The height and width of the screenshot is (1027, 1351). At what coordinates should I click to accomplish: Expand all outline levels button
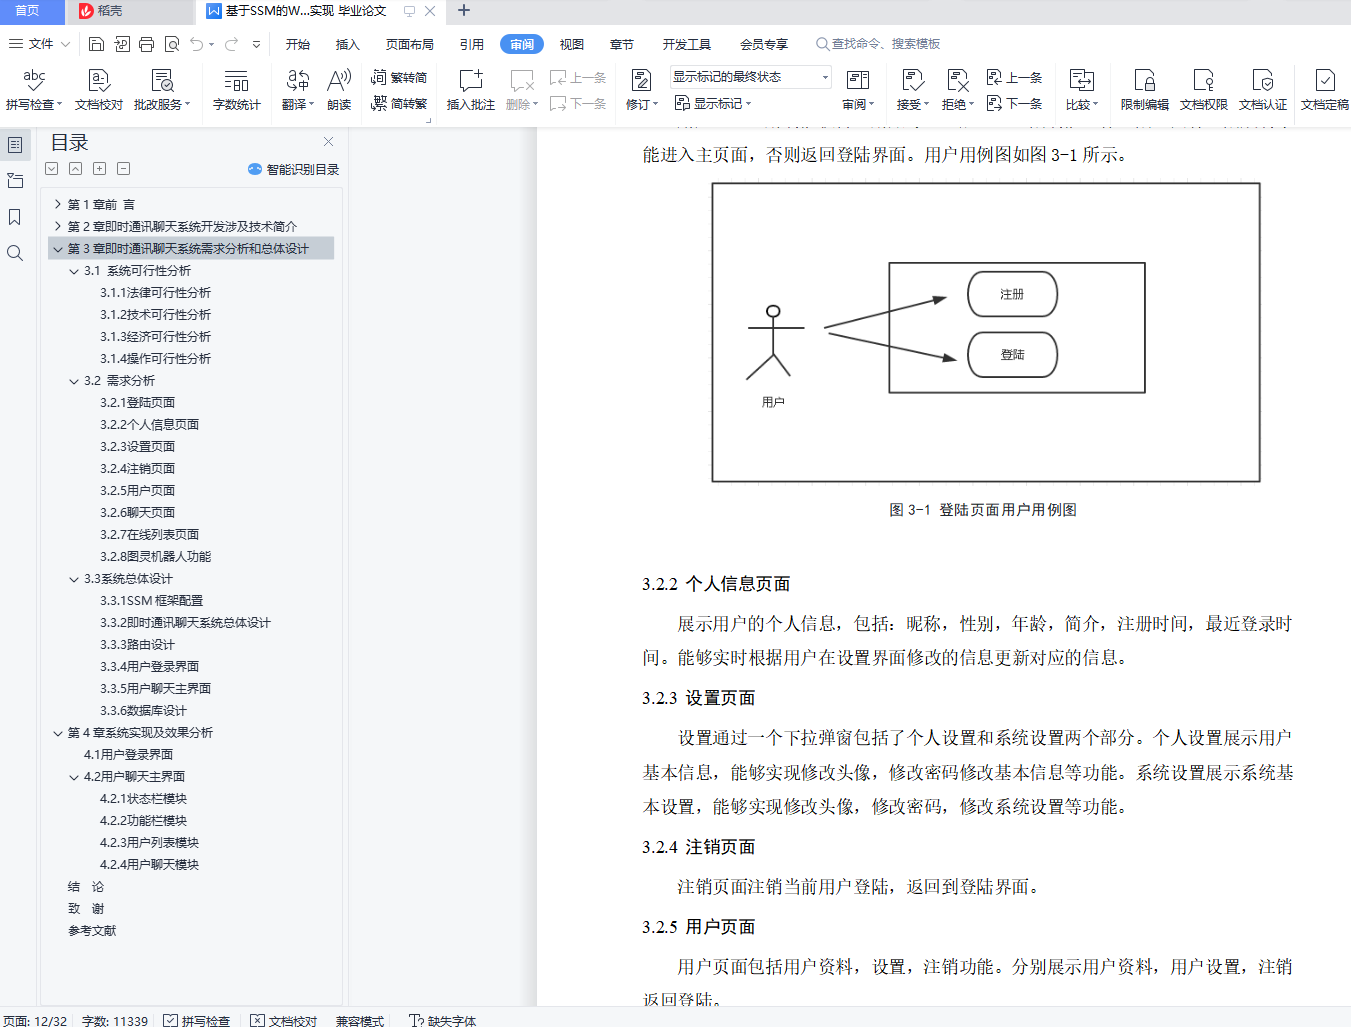point(99,169)
